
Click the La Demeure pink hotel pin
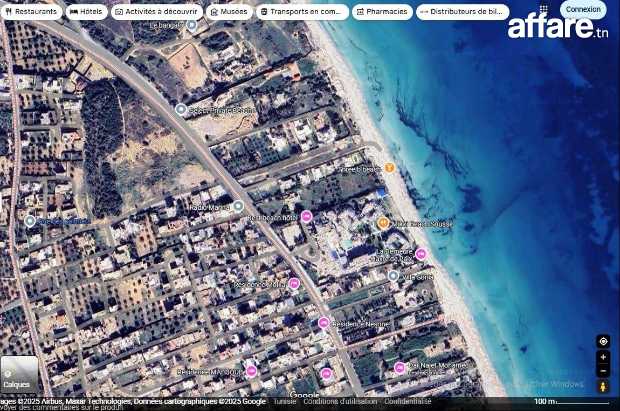point(421,254)
